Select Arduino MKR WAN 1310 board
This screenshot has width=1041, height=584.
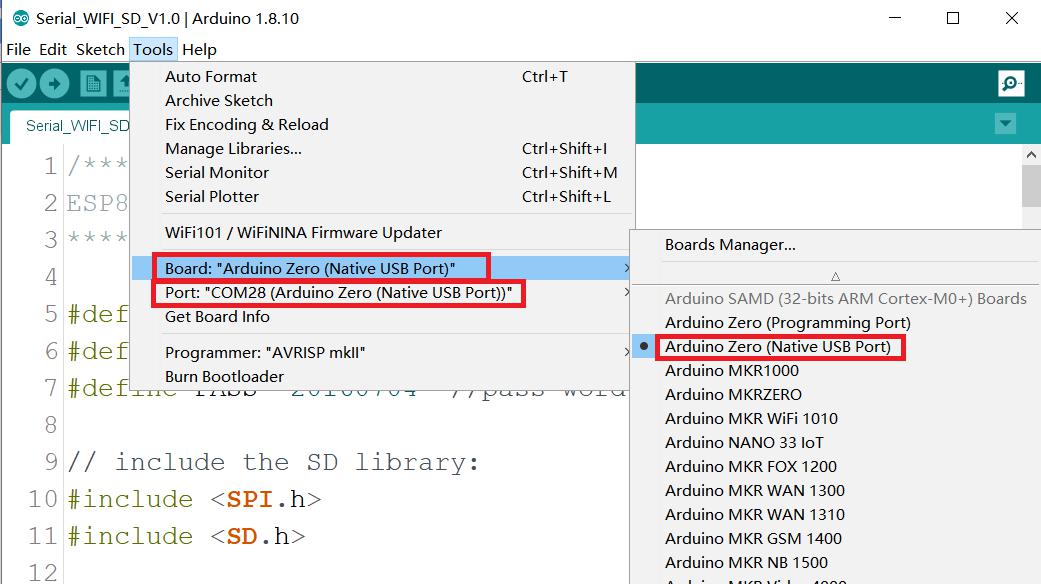[x=836, y=514]
